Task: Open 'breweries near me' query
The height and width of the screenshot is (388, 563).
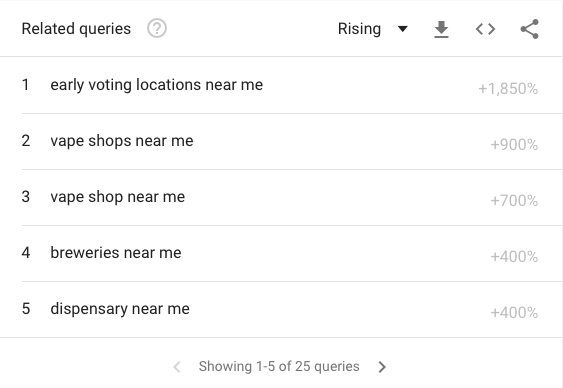Action: [x=116, y=253]
